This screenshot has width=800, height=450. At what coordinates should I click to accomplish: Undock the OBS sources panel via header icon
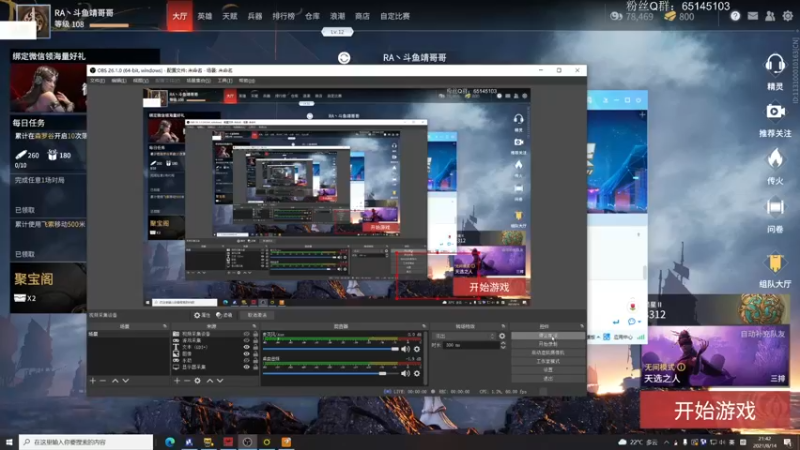254,326
